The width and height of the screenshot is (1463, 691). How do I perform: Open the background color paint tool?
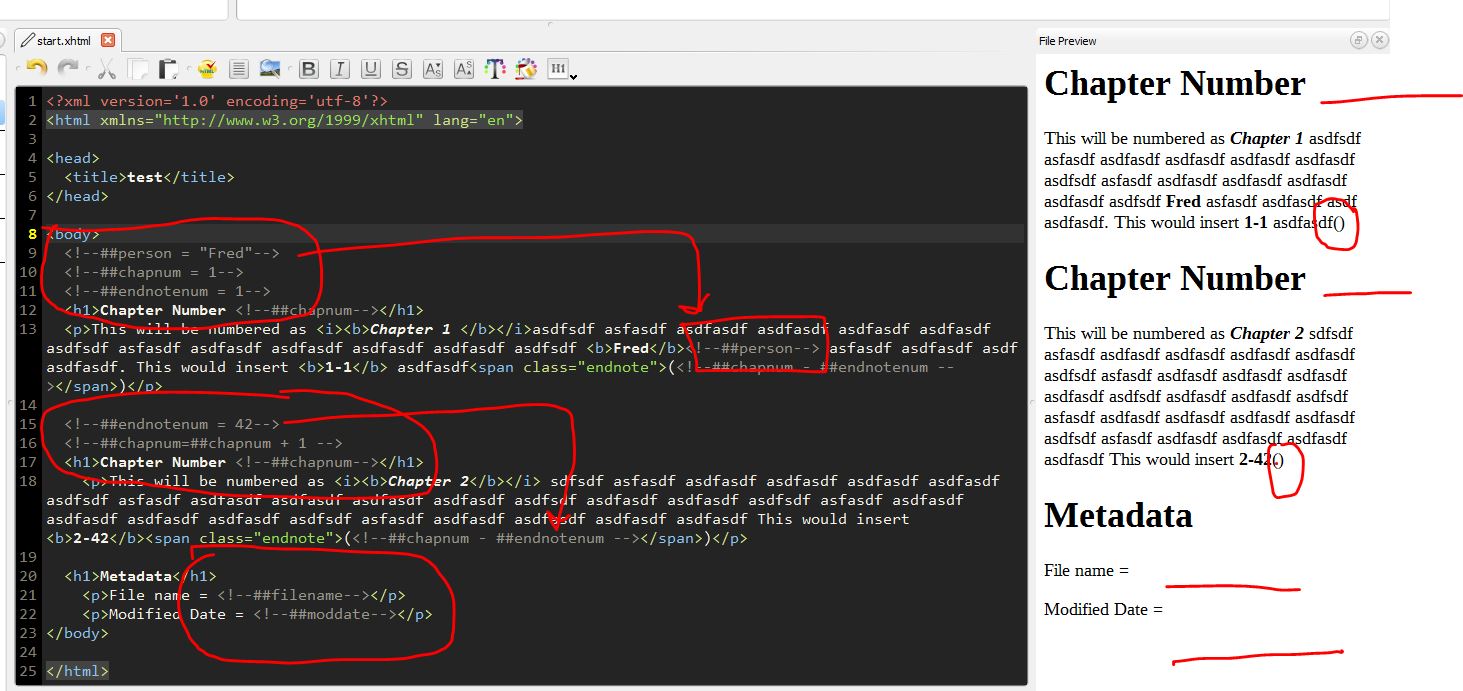point(526,69)
